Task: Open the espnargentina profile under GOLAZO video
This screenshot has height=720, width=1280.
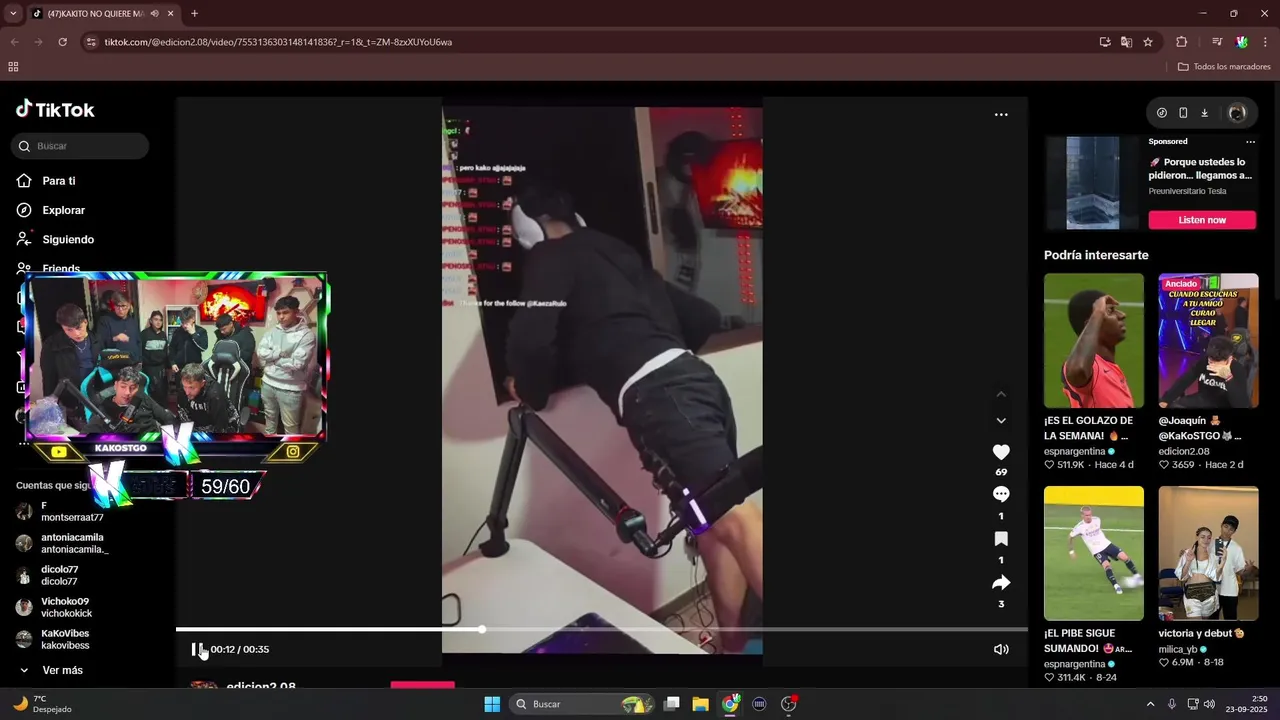Action: tap(1074, 451)
